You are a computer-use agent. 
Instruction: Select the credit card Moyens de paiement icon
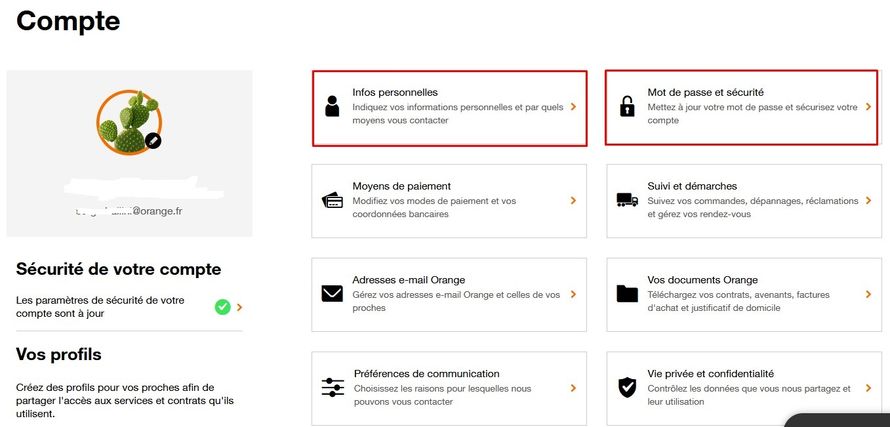point(332,200)
